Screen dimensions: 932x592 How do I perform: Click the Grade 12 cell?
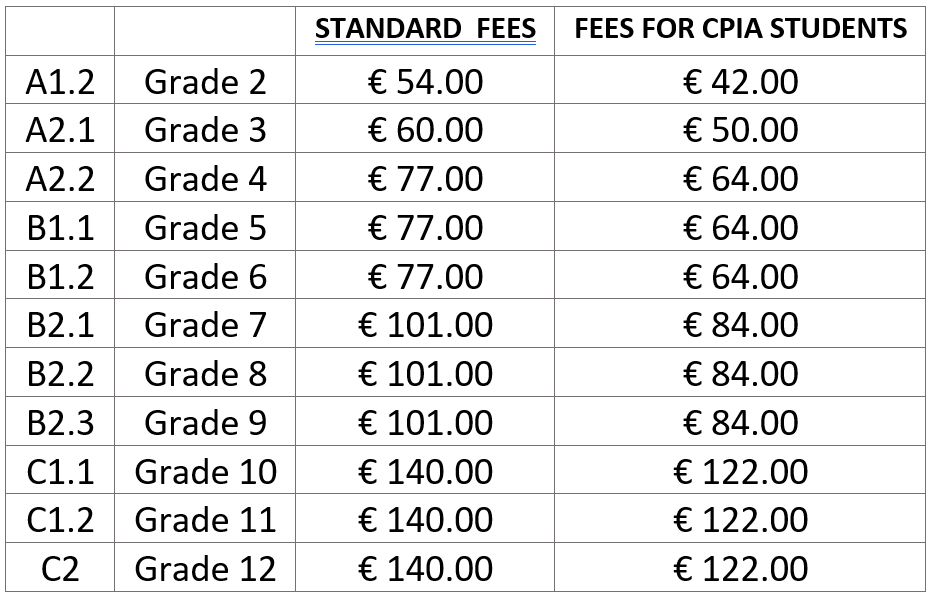pyautogui.click(x=205, y=569)
